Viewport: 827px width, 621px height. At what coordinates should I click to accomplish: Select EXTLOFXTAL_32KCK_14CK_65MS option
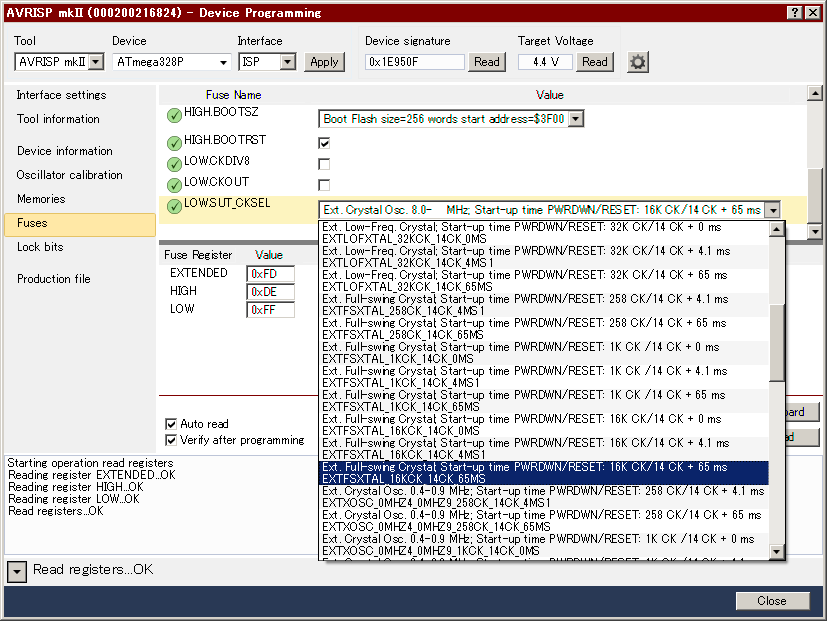tap(544, 281)
